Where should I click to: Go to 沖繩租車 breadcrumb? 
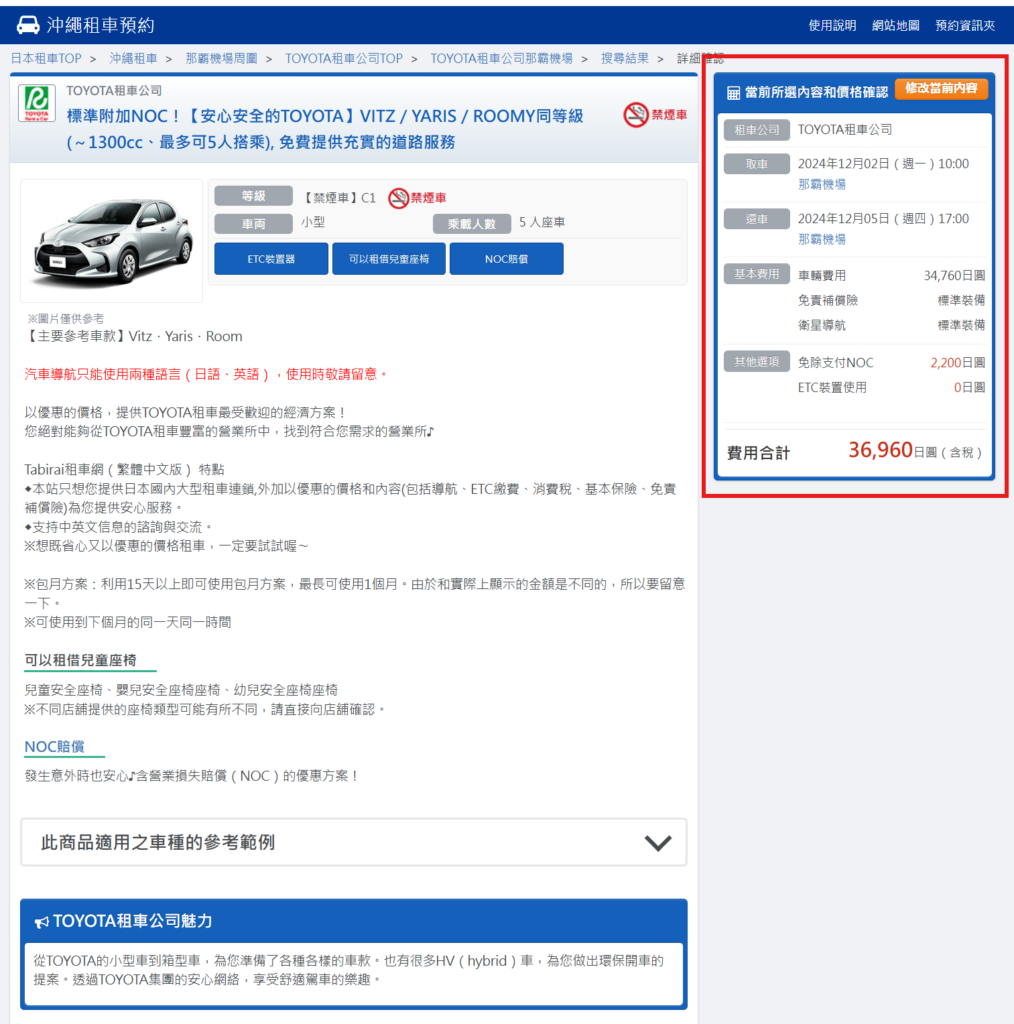133,58
